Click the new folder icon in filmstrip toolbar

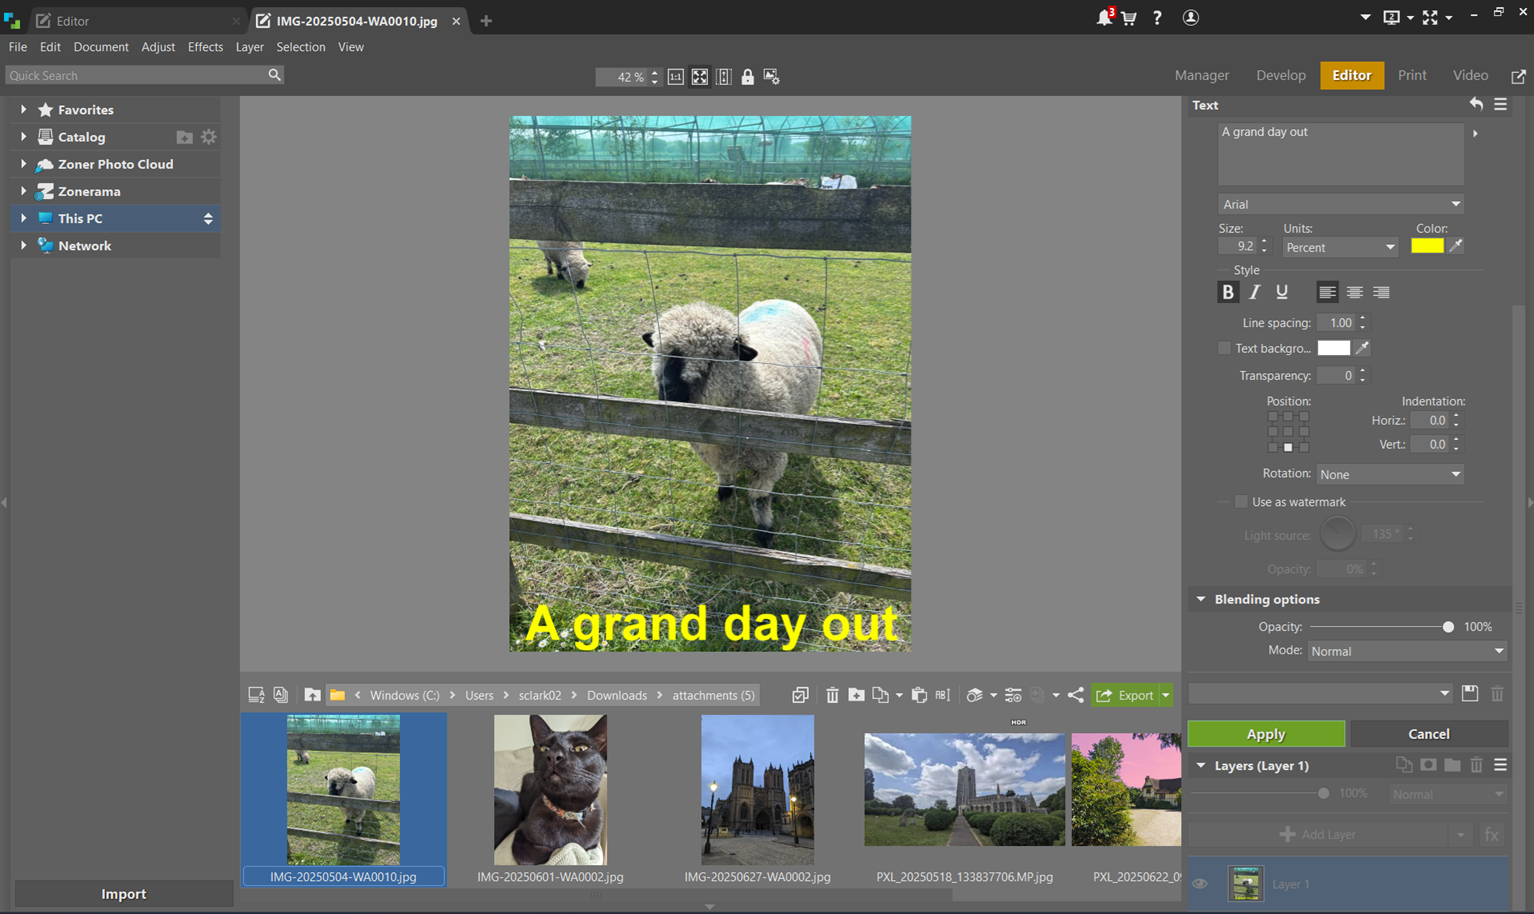click(856, 695)
